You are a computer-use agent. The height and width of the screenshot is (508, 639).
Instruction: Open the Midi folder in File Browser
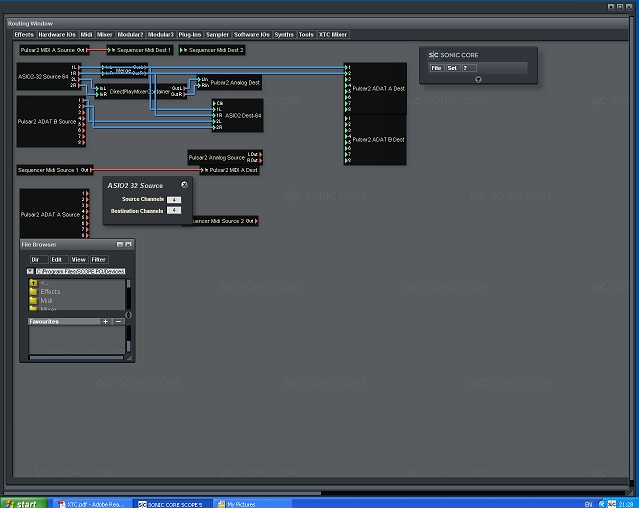pos(46,300)
